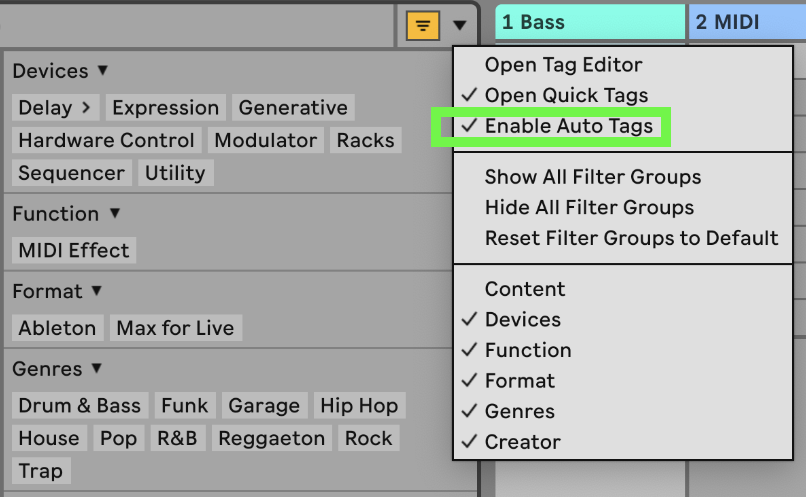
Task: Open the dropdown arrow beside the filter icon
Action: 459,25
